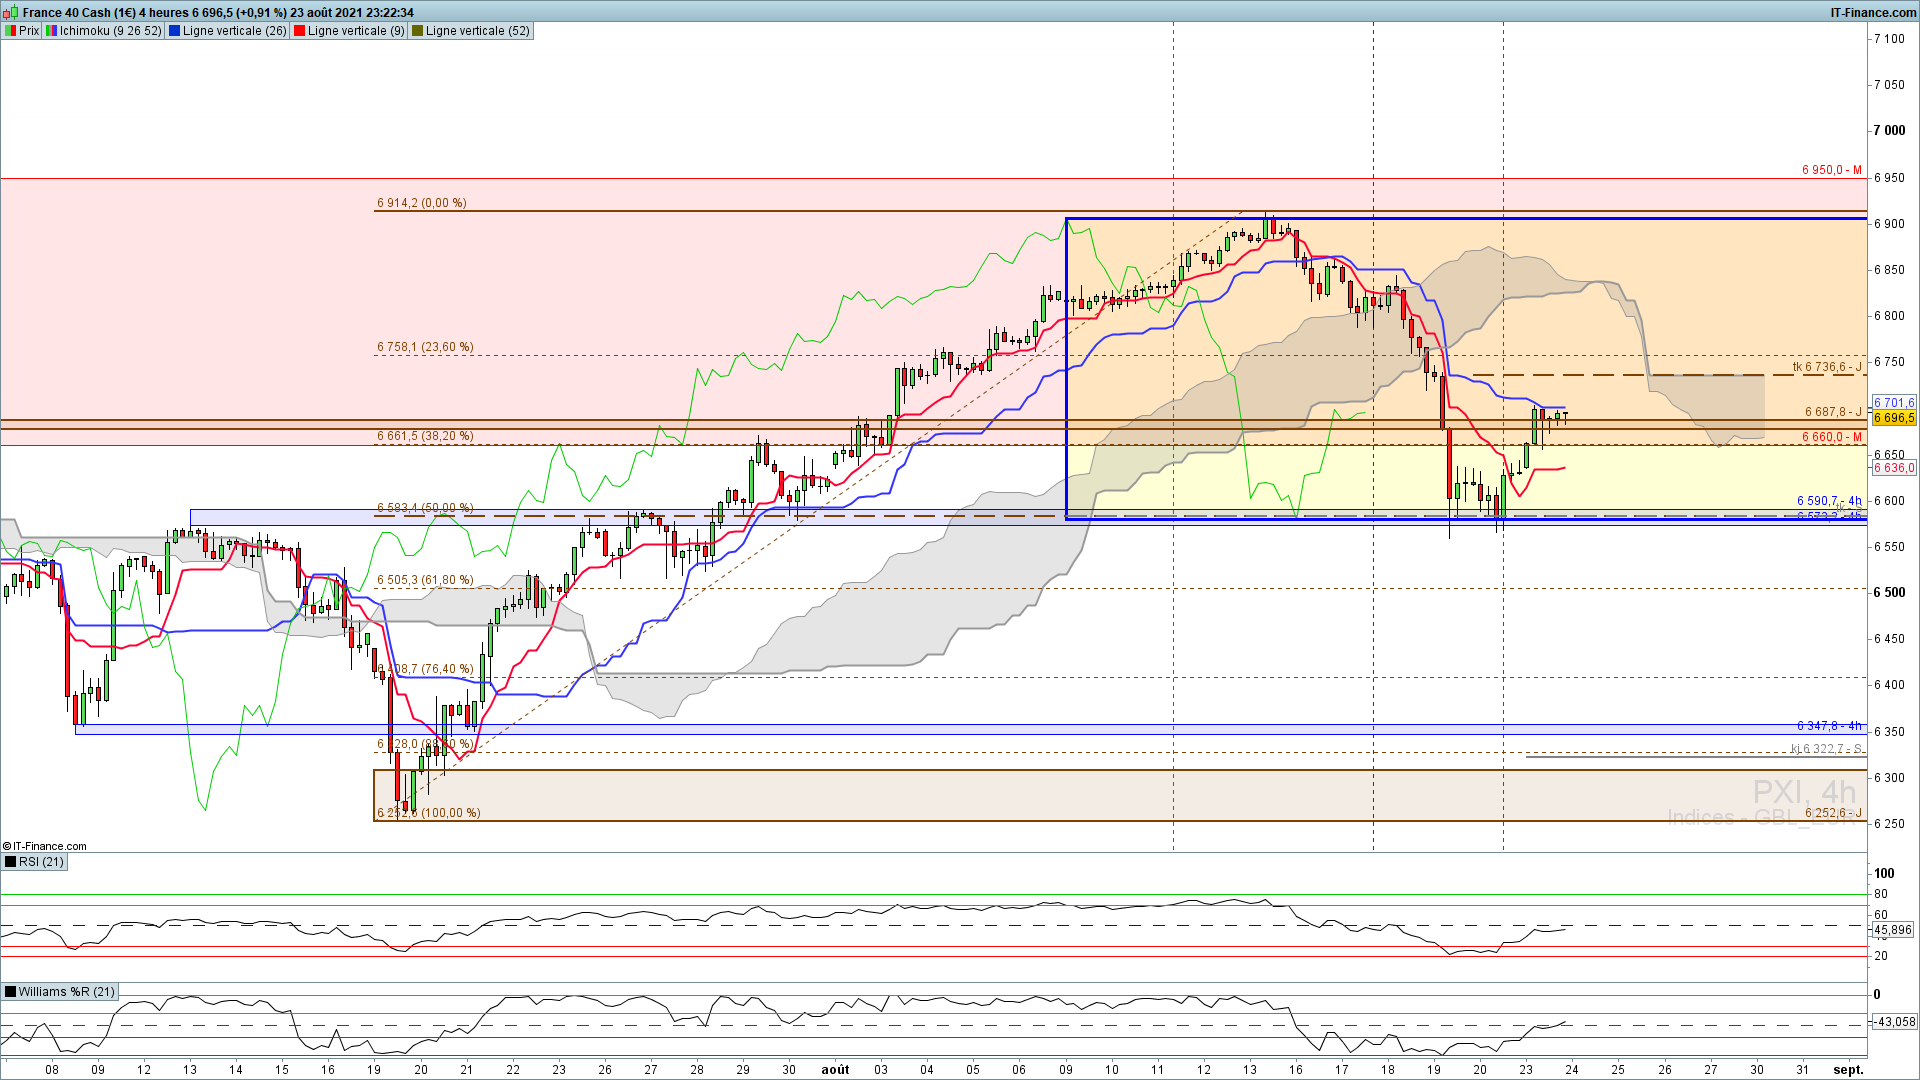Click the support label 6 347,8 - 4h
The width and height of the screenshot is (1920, 1080).
[1829, 726]
